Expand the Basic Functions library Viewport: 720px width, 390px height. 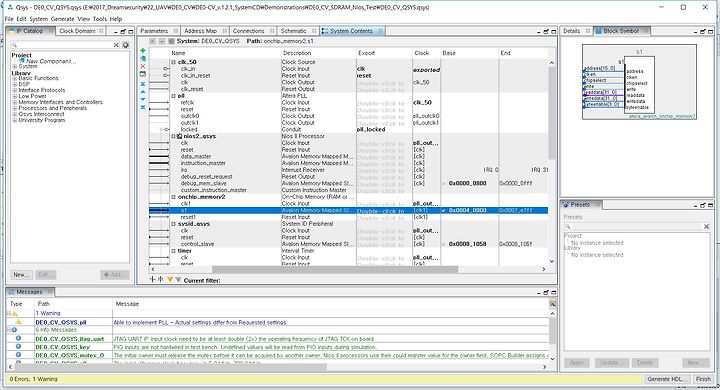(x=15, y=79)
